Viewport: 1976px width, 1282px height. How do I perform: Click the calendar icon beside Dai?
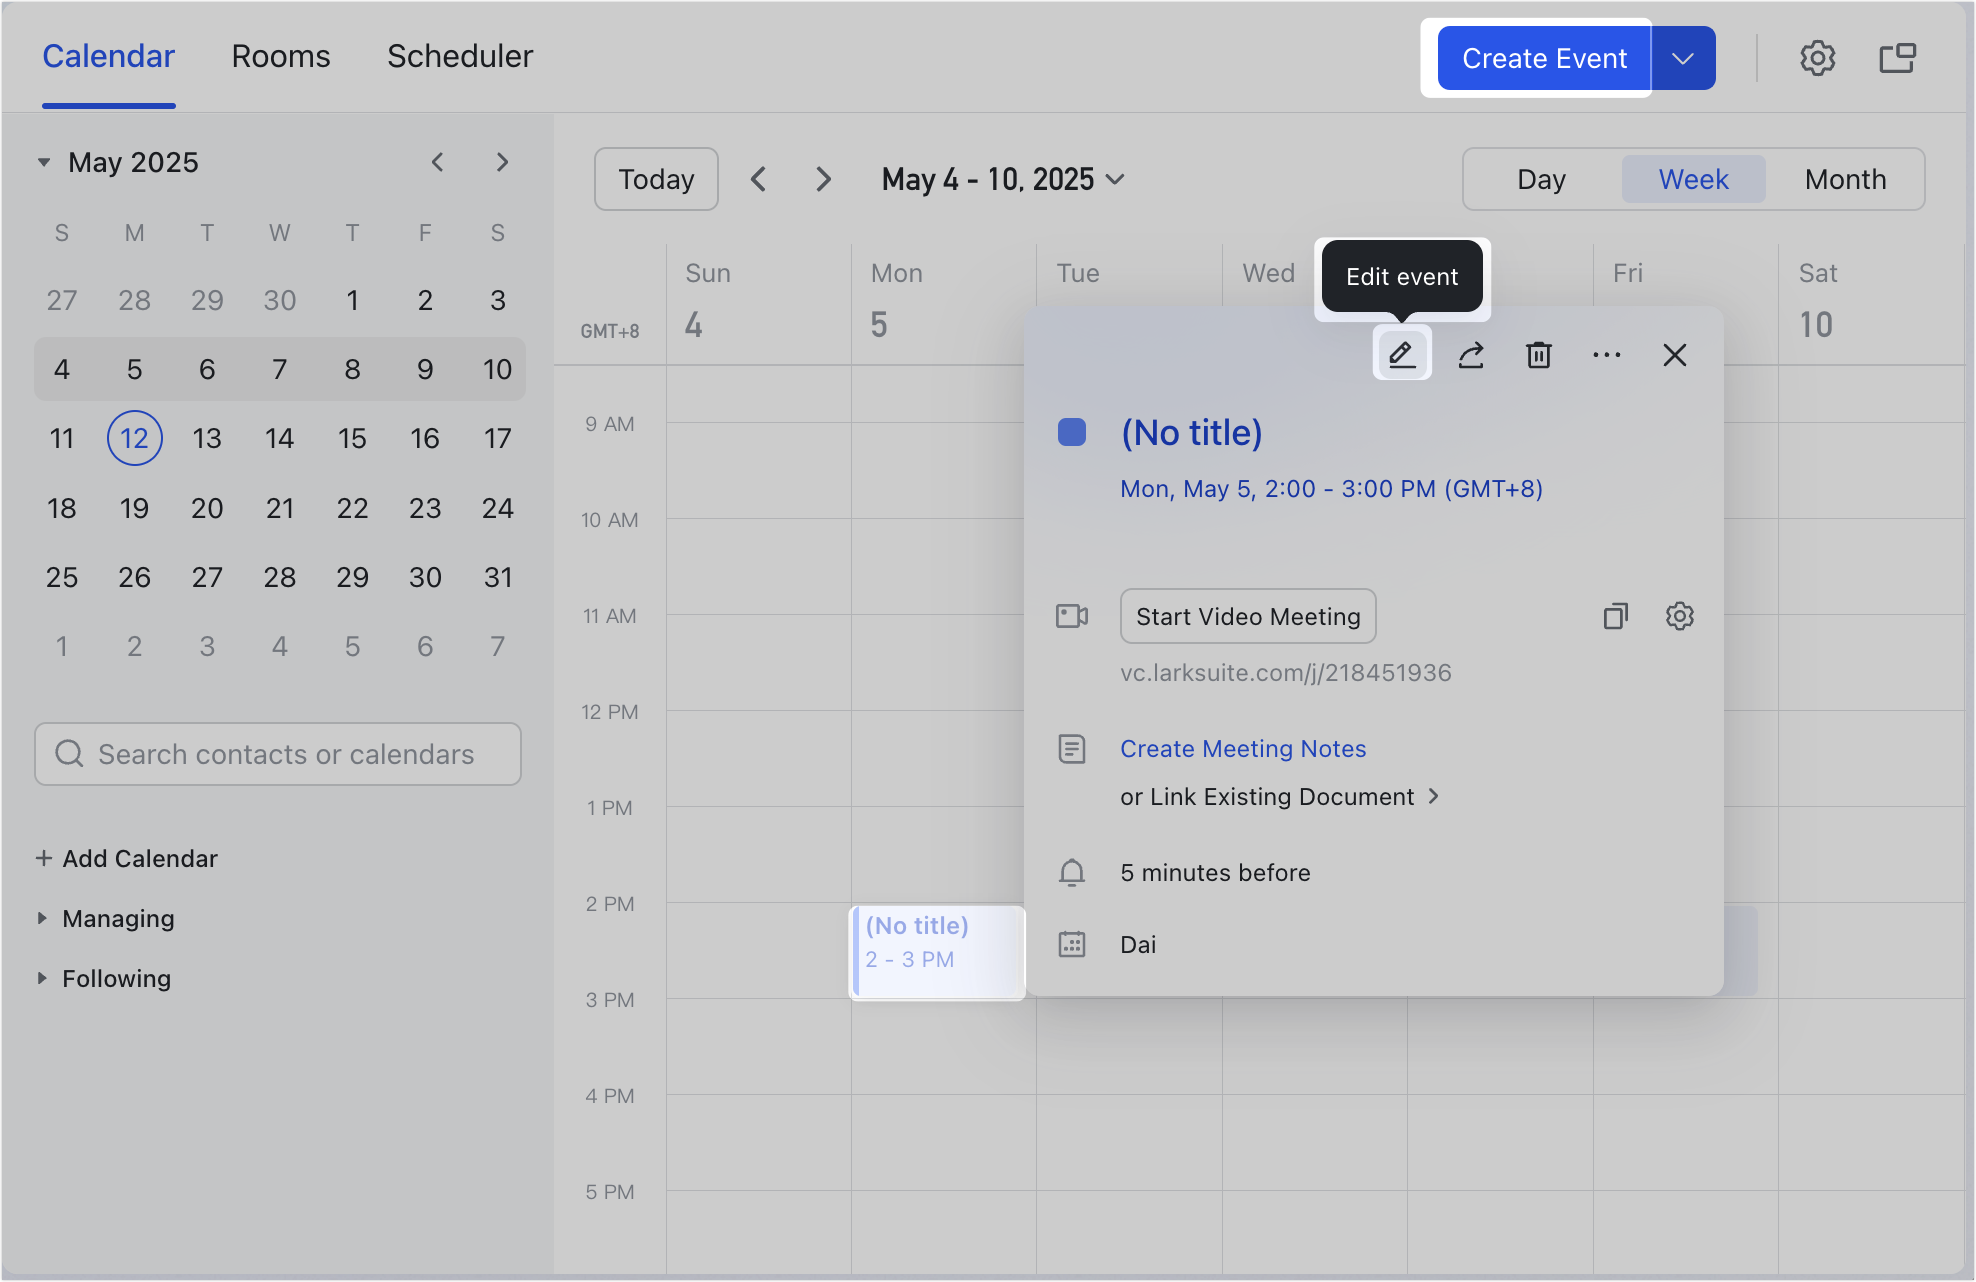[1072, 945]
